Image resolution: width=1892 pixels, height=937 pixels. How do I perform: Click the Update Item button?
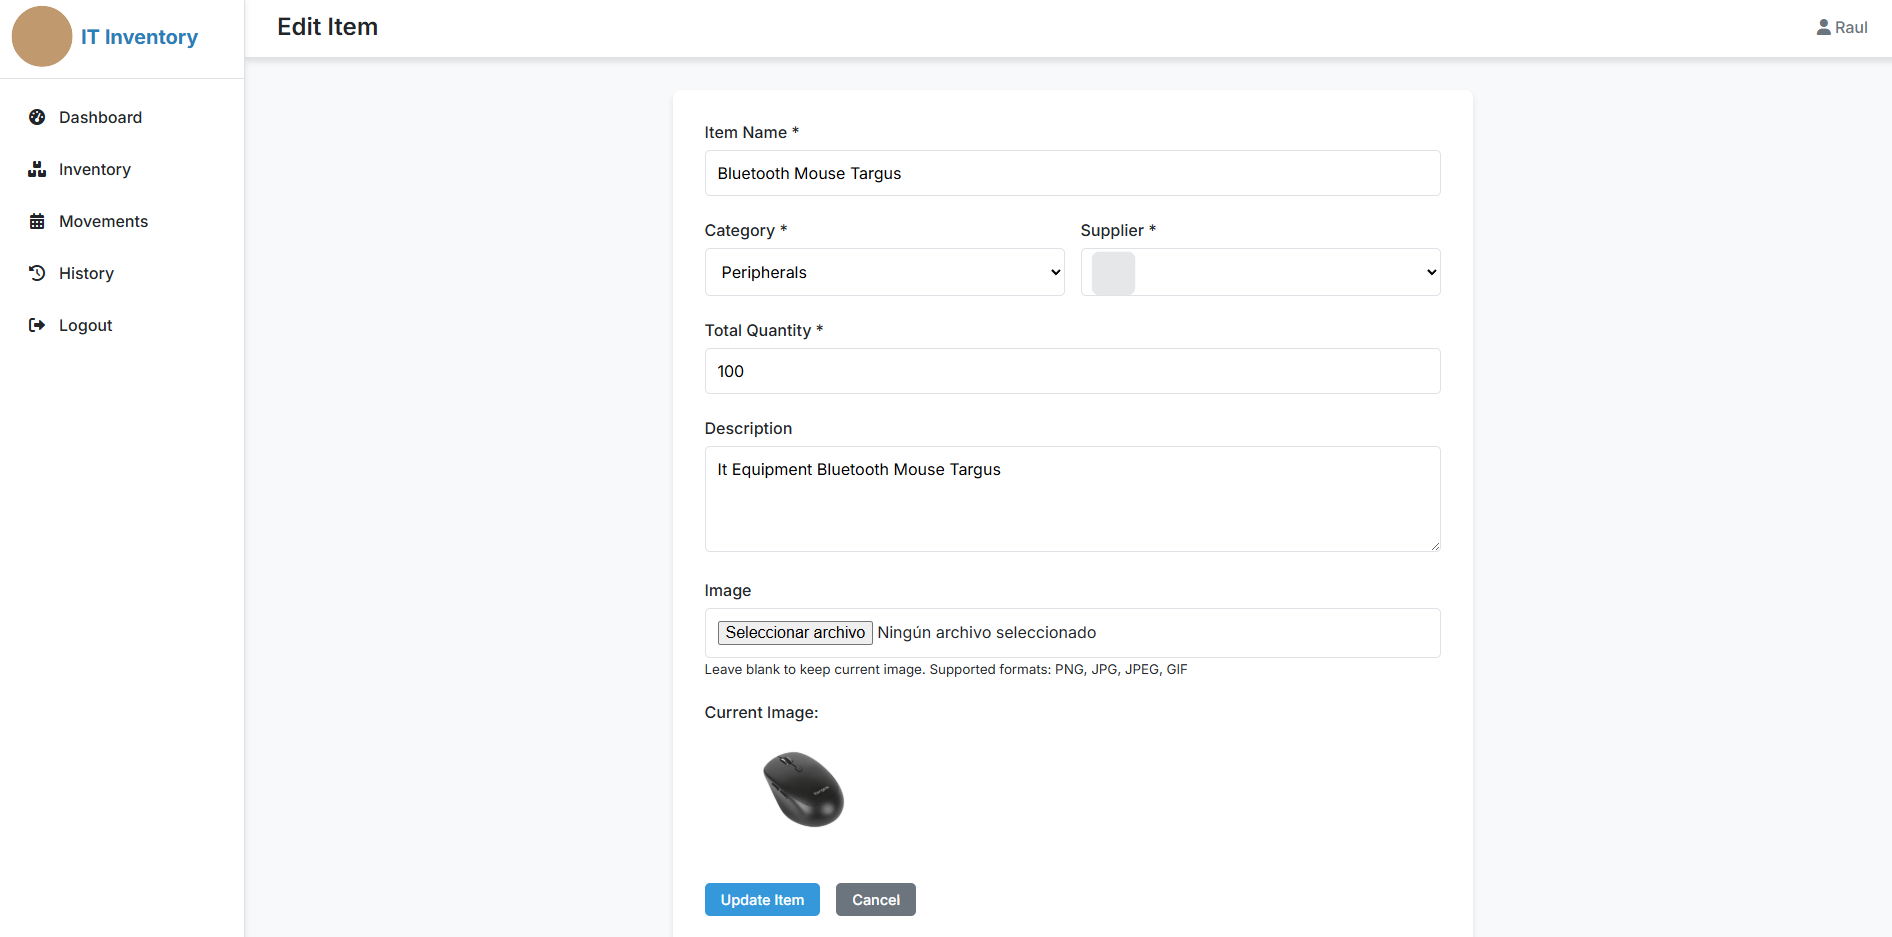[x=762, y=900]
